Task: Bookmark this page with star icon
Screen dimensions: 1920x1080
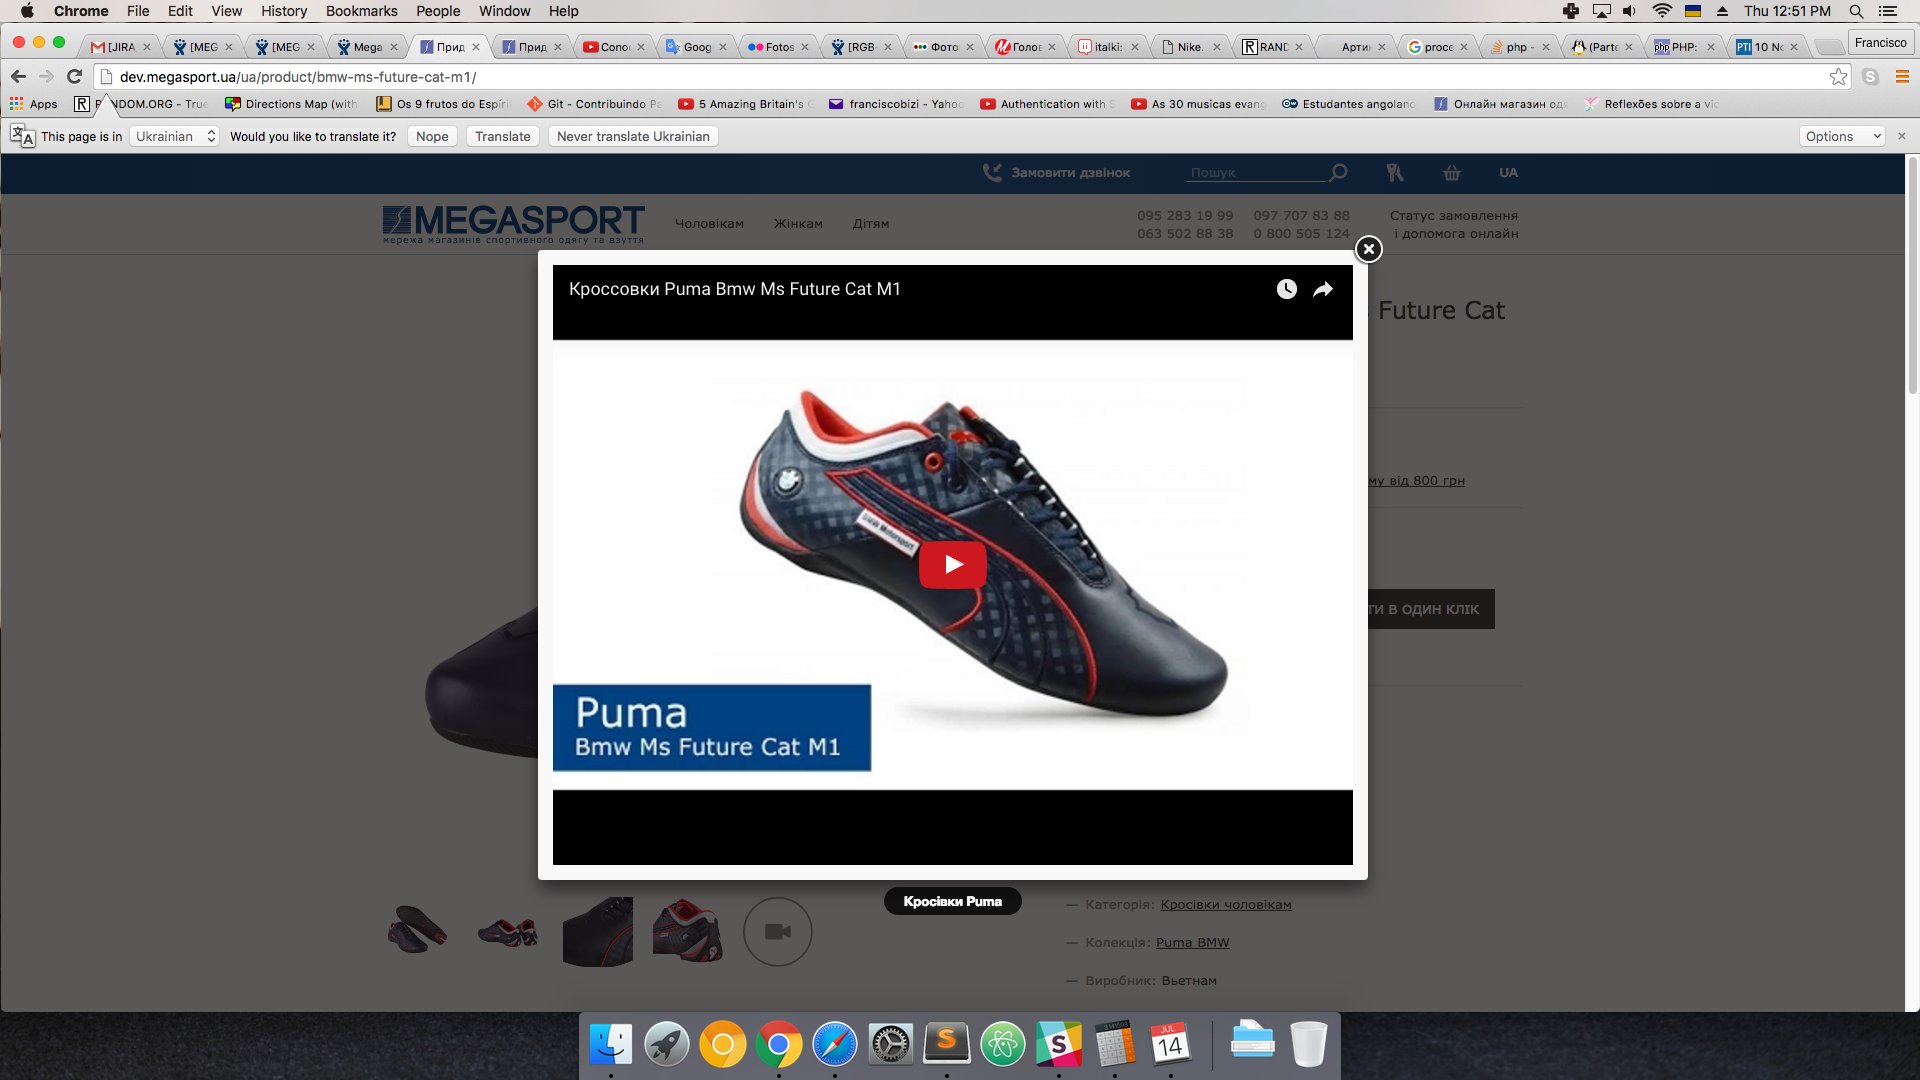Action: (x=1838, y=77)
